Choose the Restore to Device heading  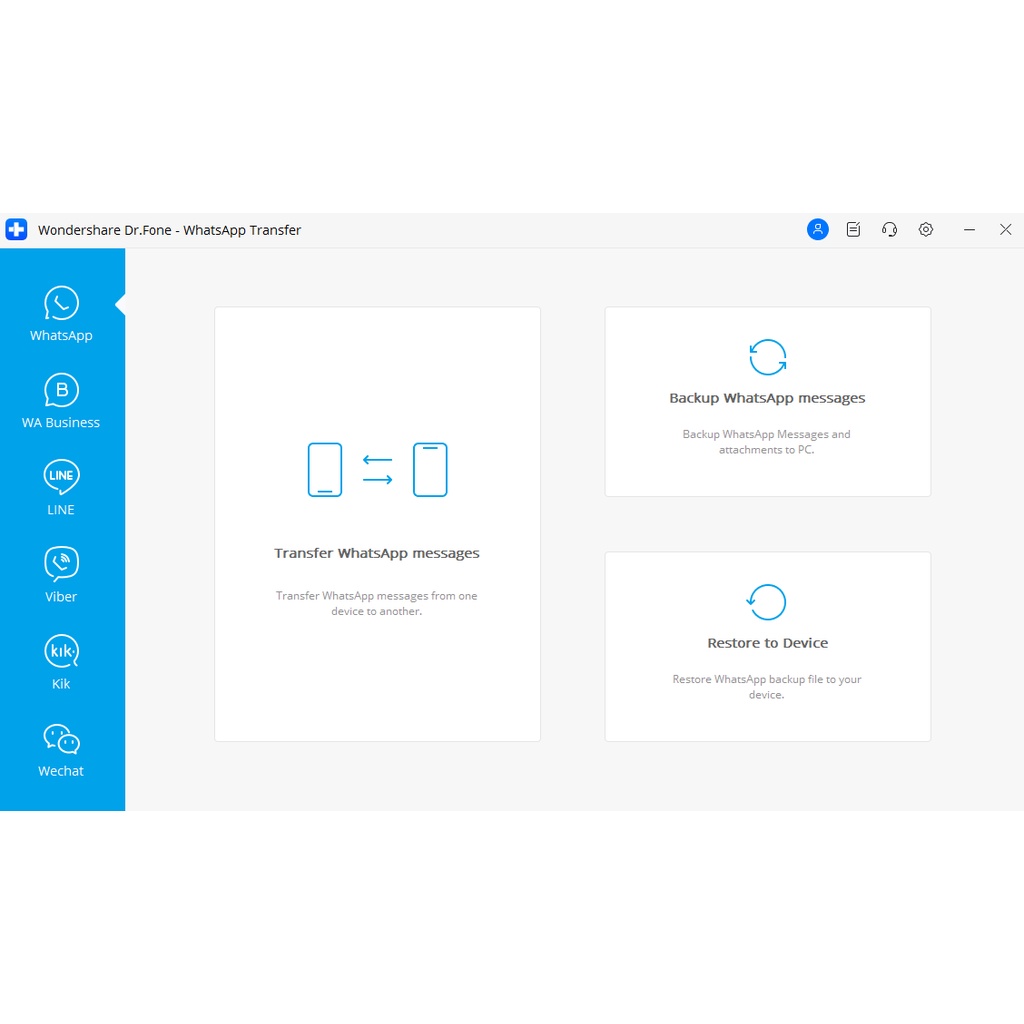767,643
